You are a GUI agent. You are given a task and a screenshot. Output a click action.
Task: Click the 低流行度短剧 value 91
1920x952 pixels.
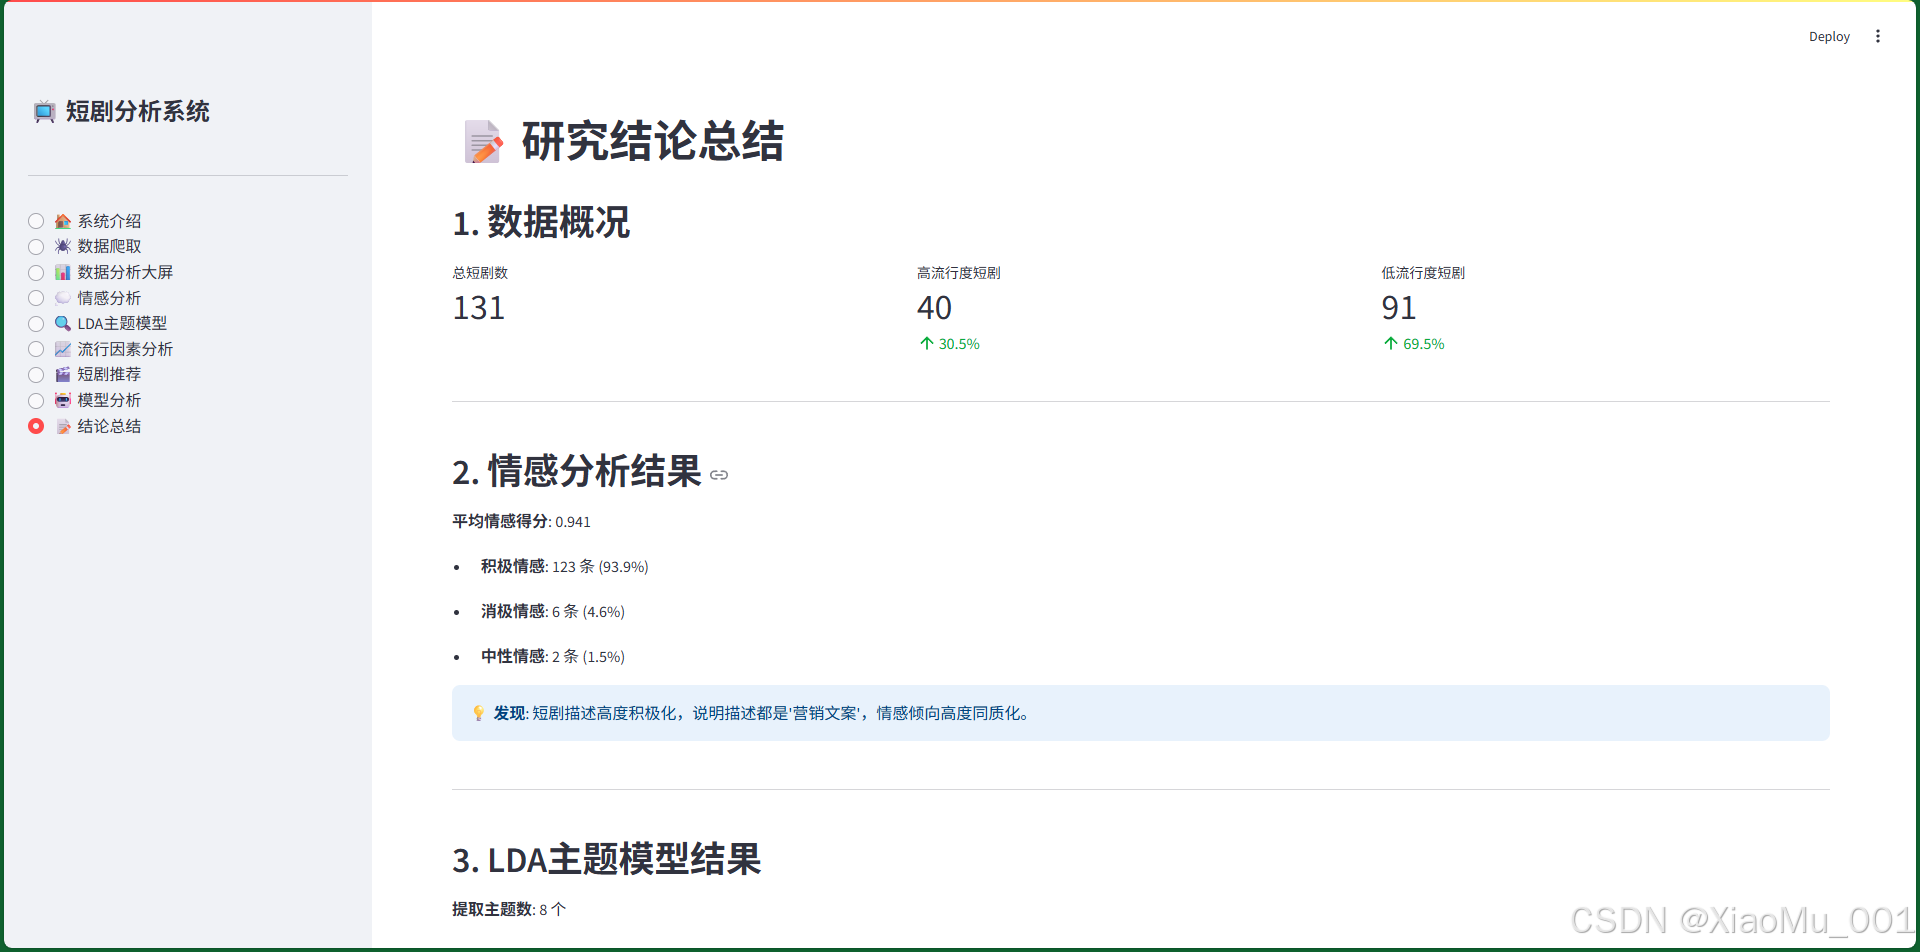click(x=1399, y=308)
